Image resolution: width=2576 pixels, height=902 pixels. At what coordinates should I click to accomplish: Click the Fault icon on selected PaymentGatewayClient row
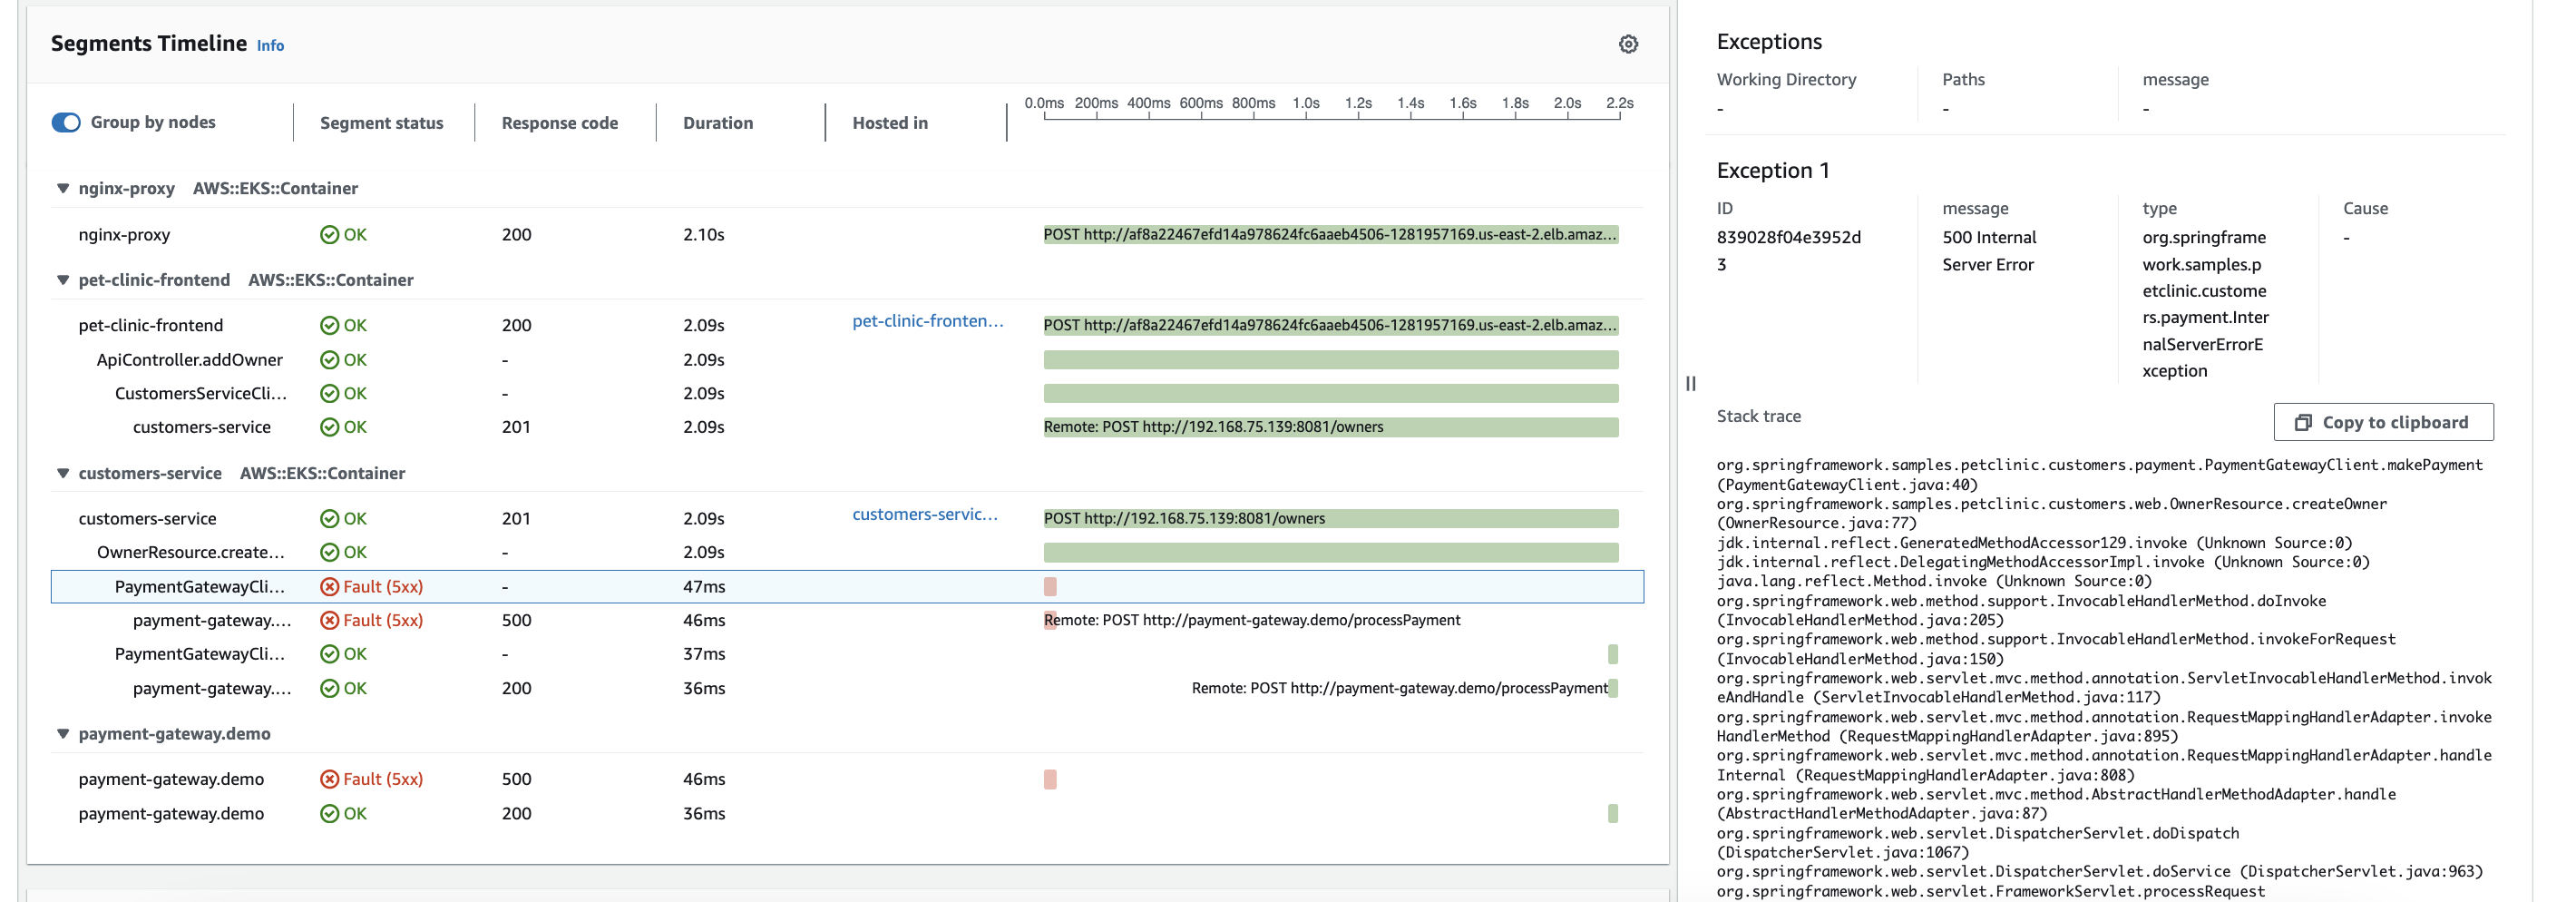tap(329, 587)
